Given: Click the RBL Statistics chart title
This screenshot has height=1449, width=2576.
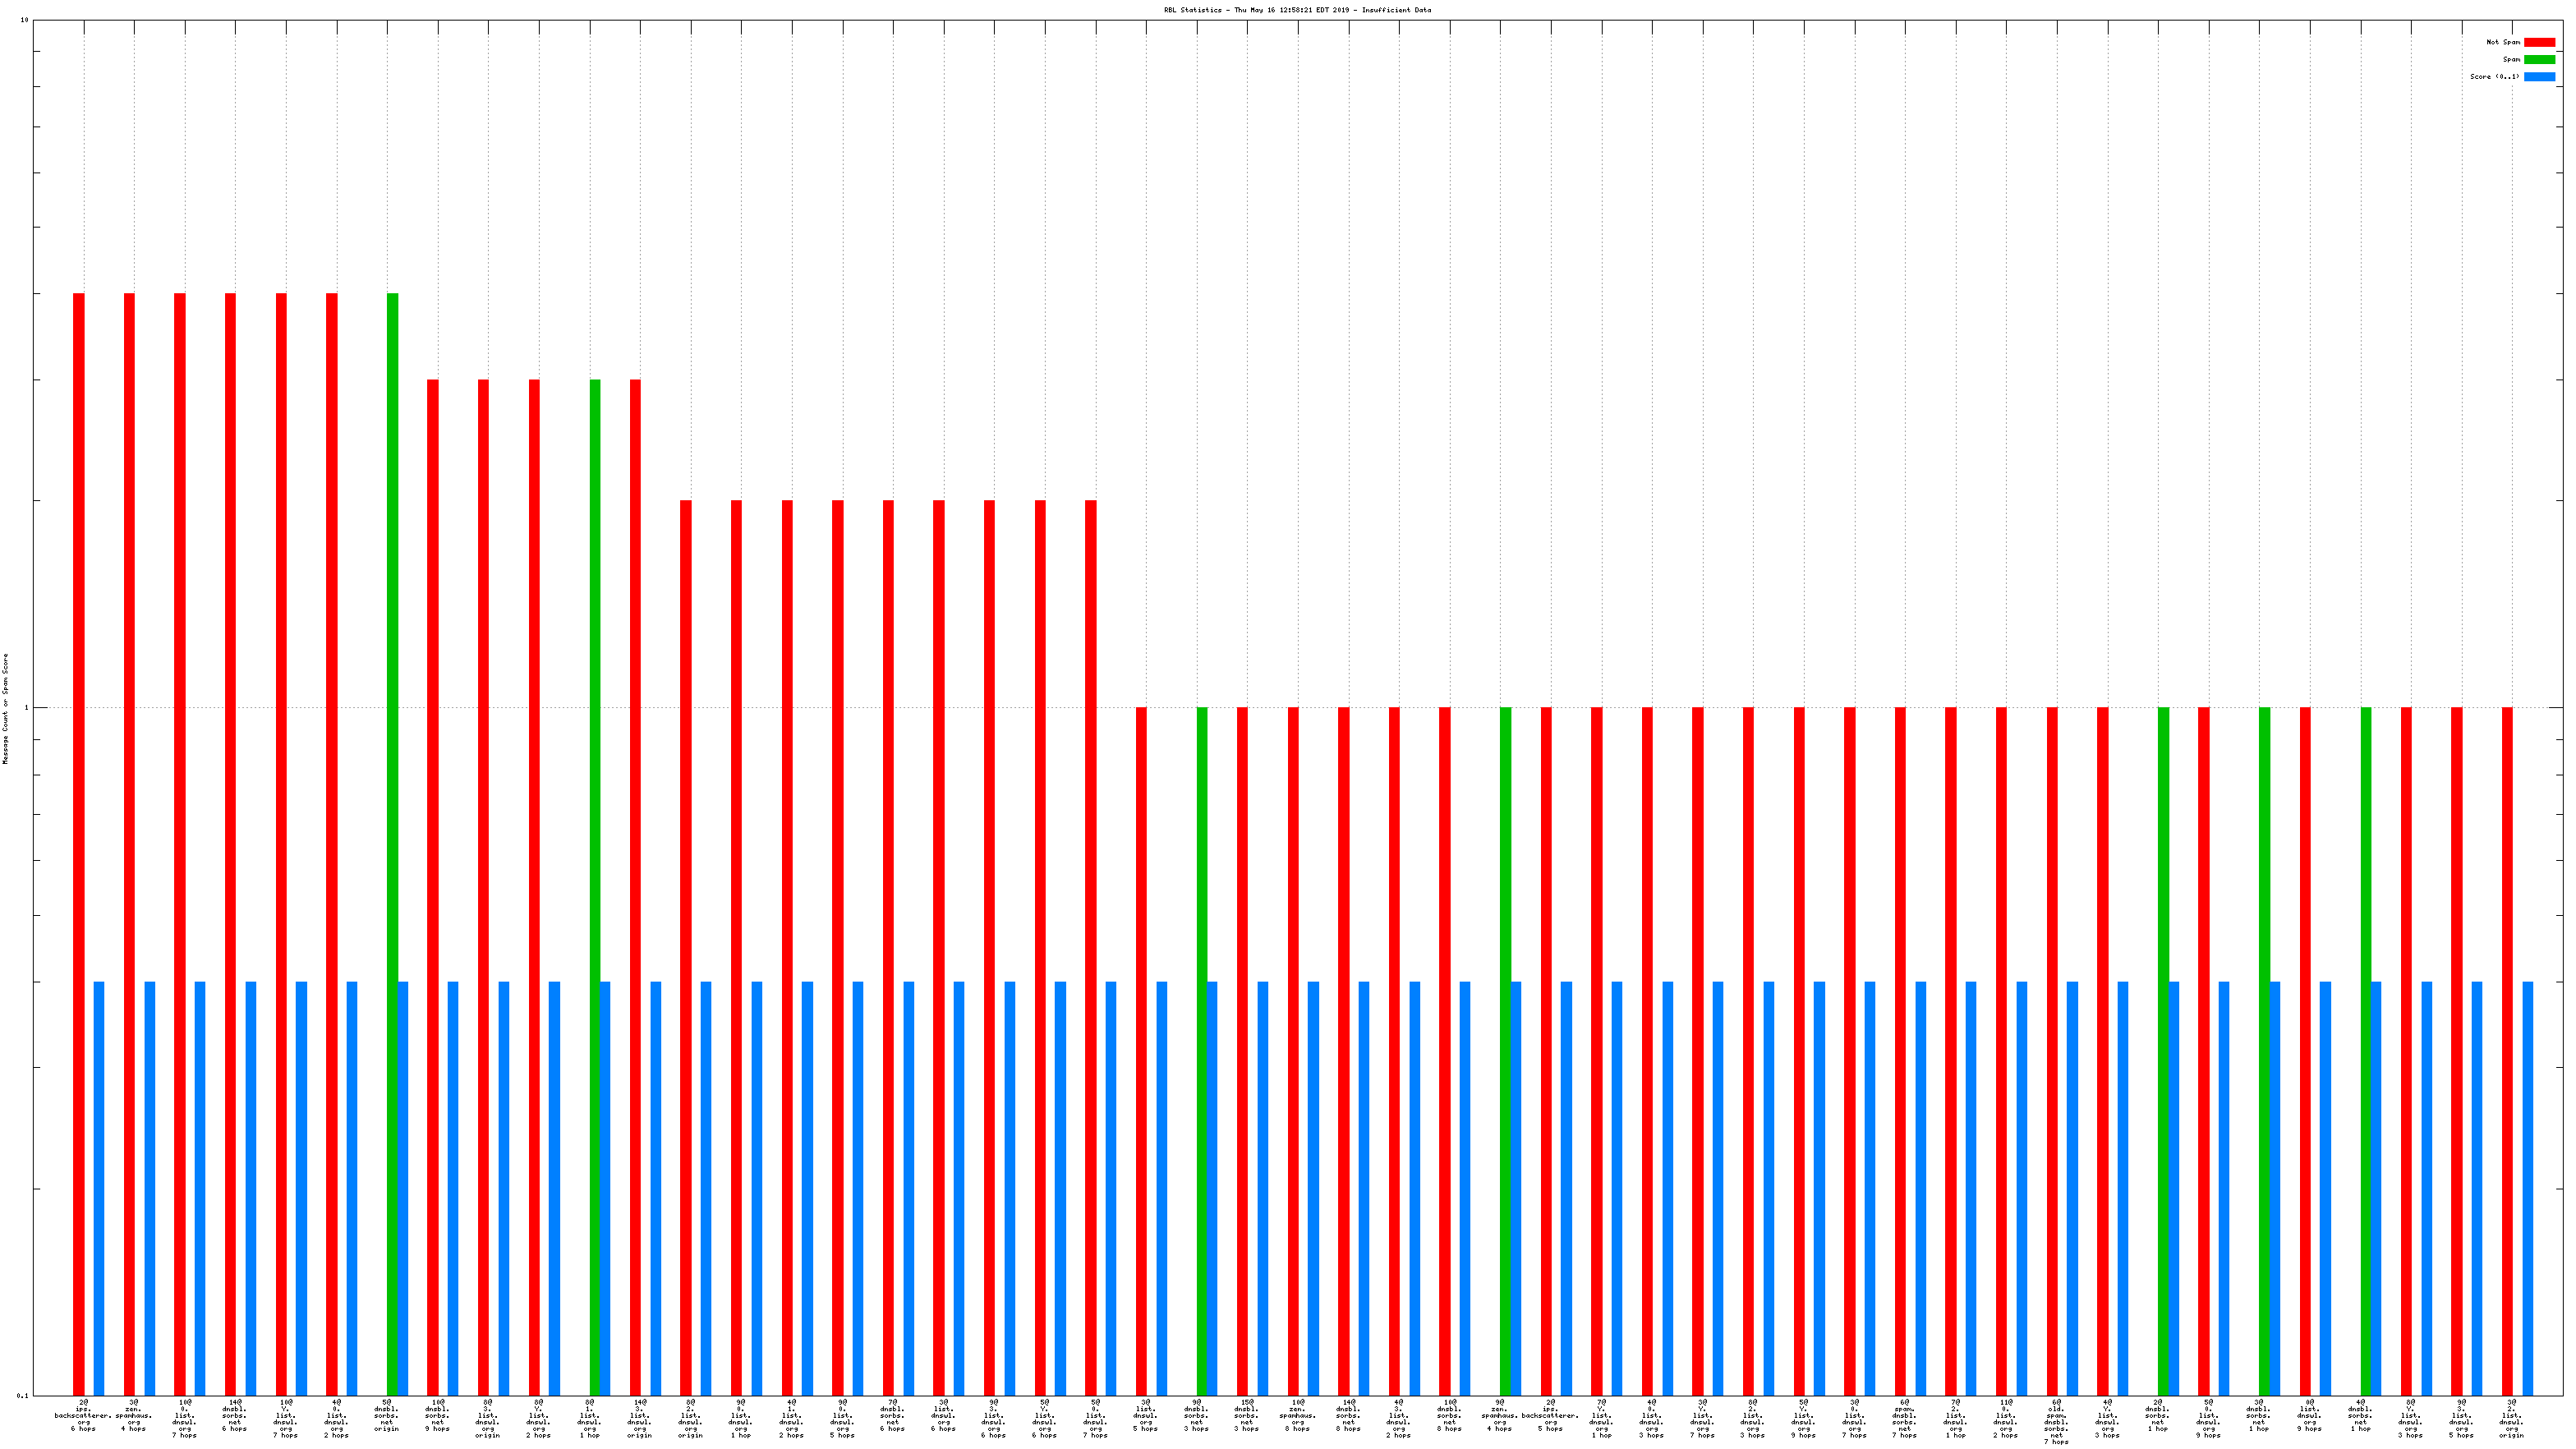Looking at the screenshot, I should point(1296,10).
